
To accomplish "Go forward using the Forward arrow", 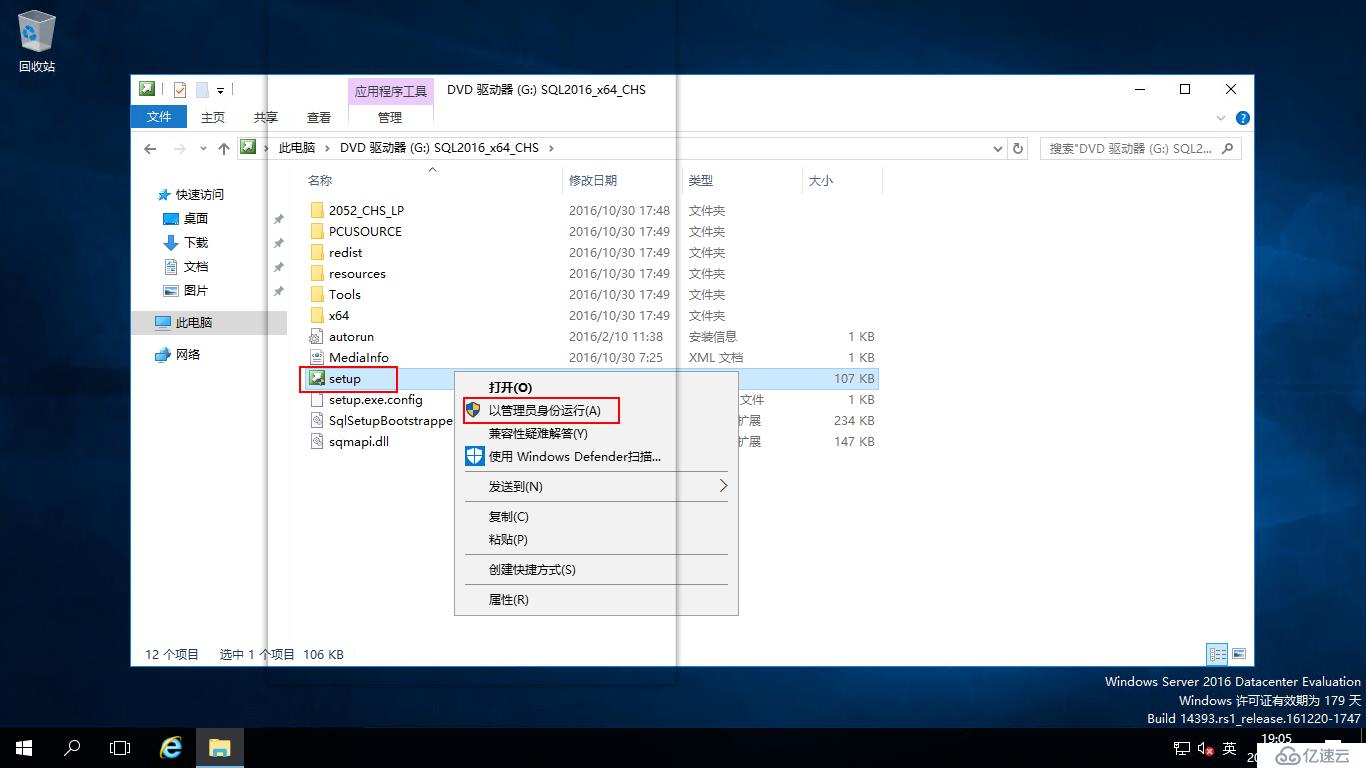I will click(180, 148).
